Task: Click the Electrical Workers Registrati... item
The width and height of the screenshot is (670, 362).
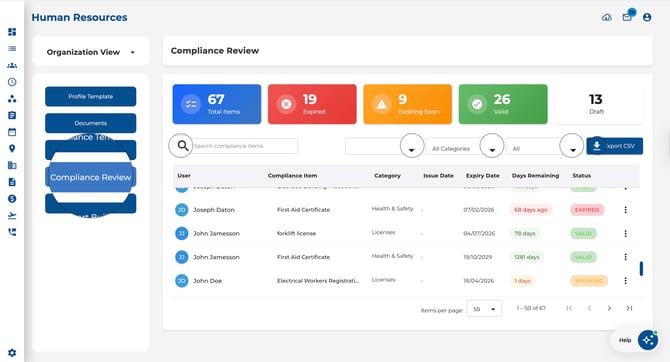Action: (x=317, y=281)
